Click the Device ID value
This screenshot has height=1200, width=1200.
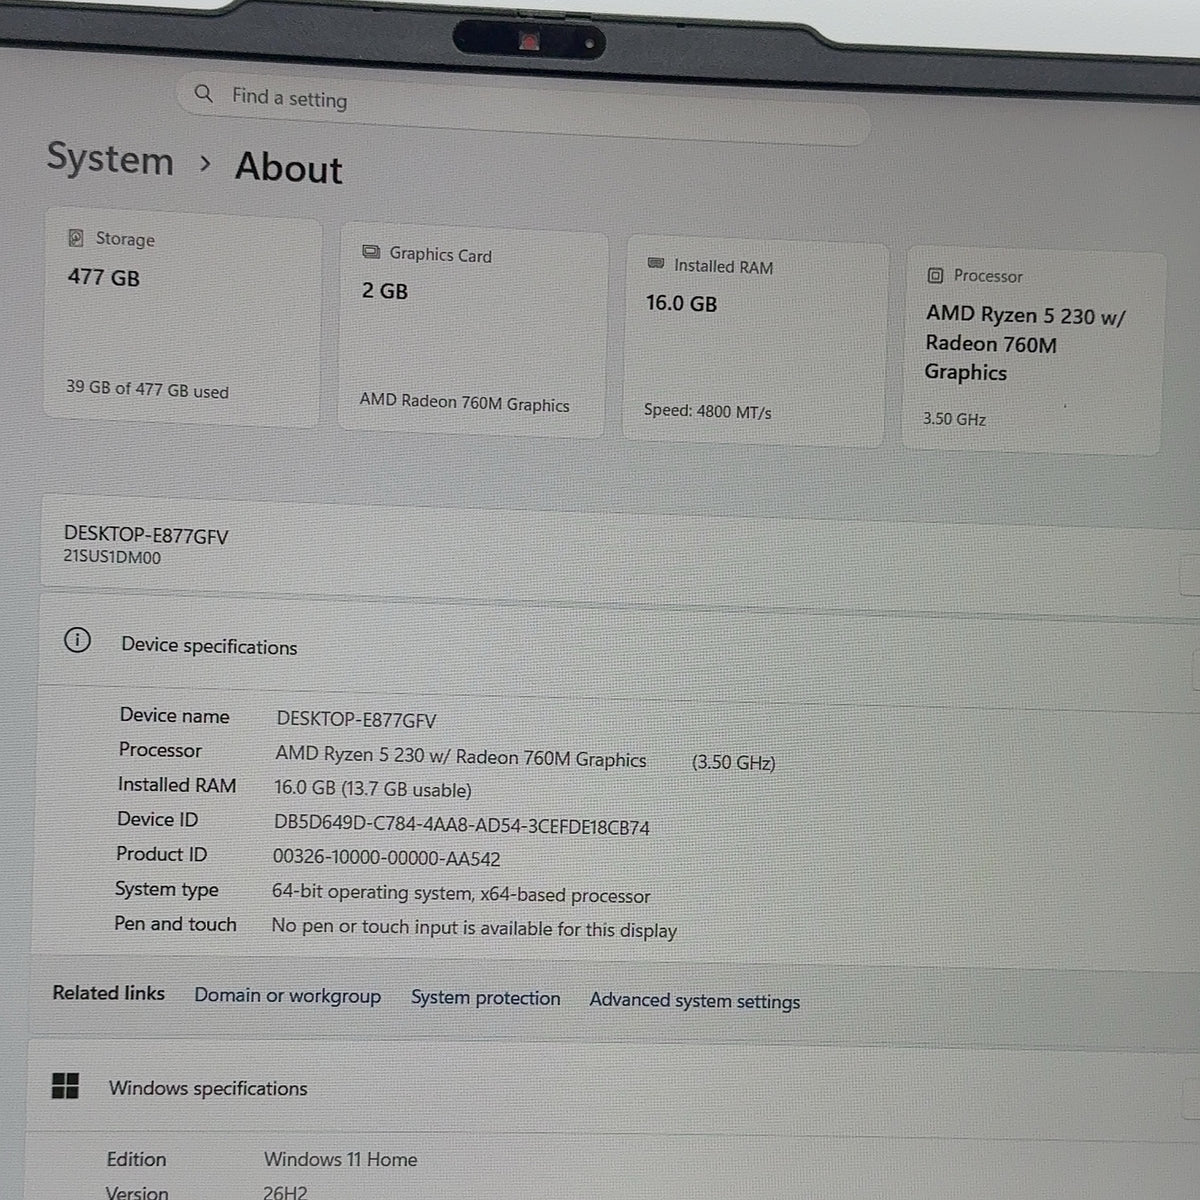(x=462, y=826)
